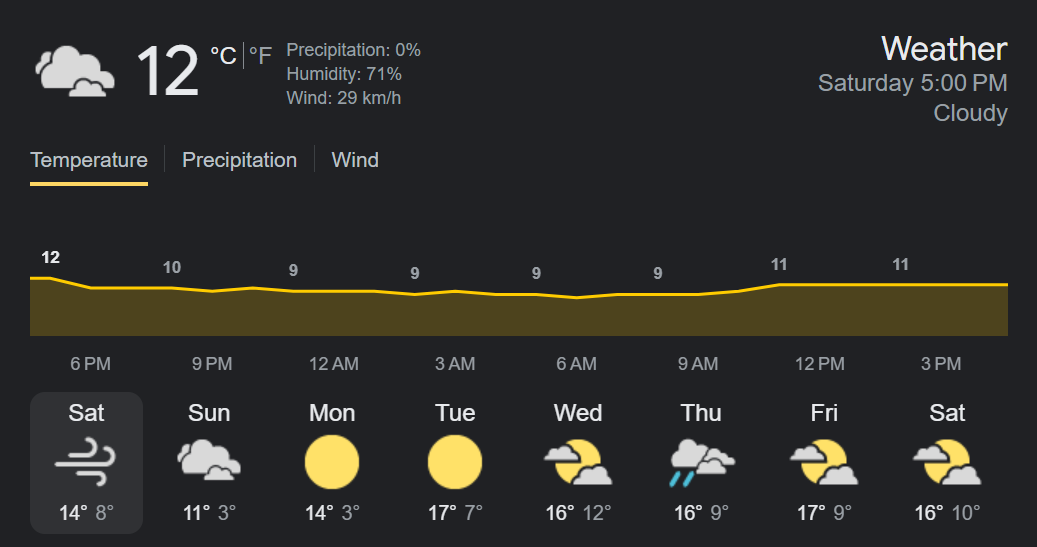Click Wednesday's partly cloudy icon

click(x=578, y=462)
